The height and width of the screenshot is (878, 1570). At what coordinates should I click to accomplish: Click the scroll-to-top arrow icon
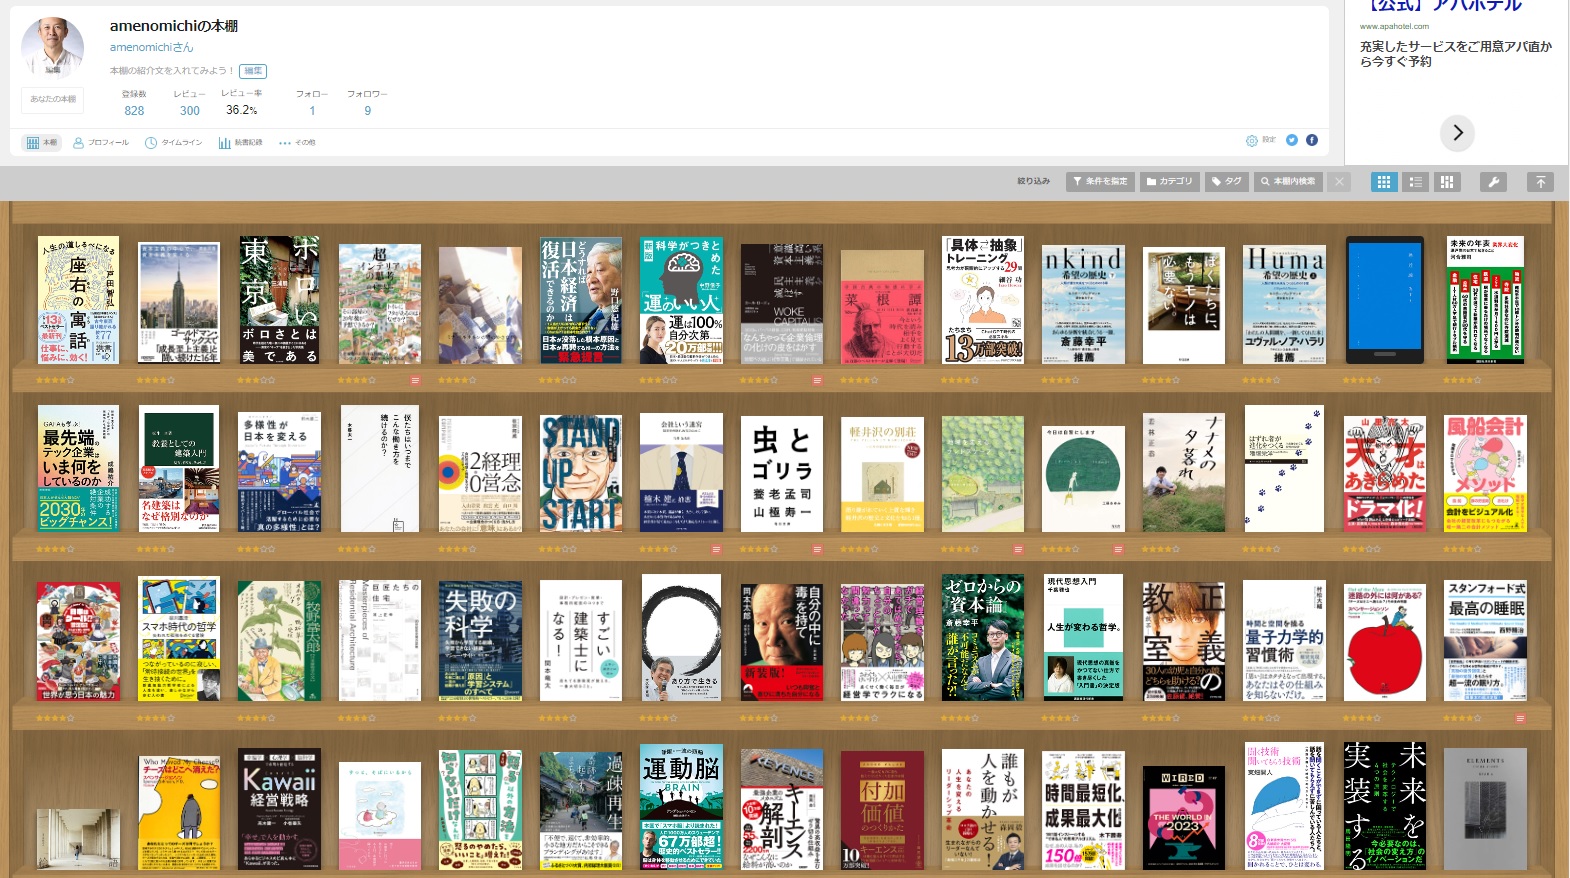tap(1540, 182)
